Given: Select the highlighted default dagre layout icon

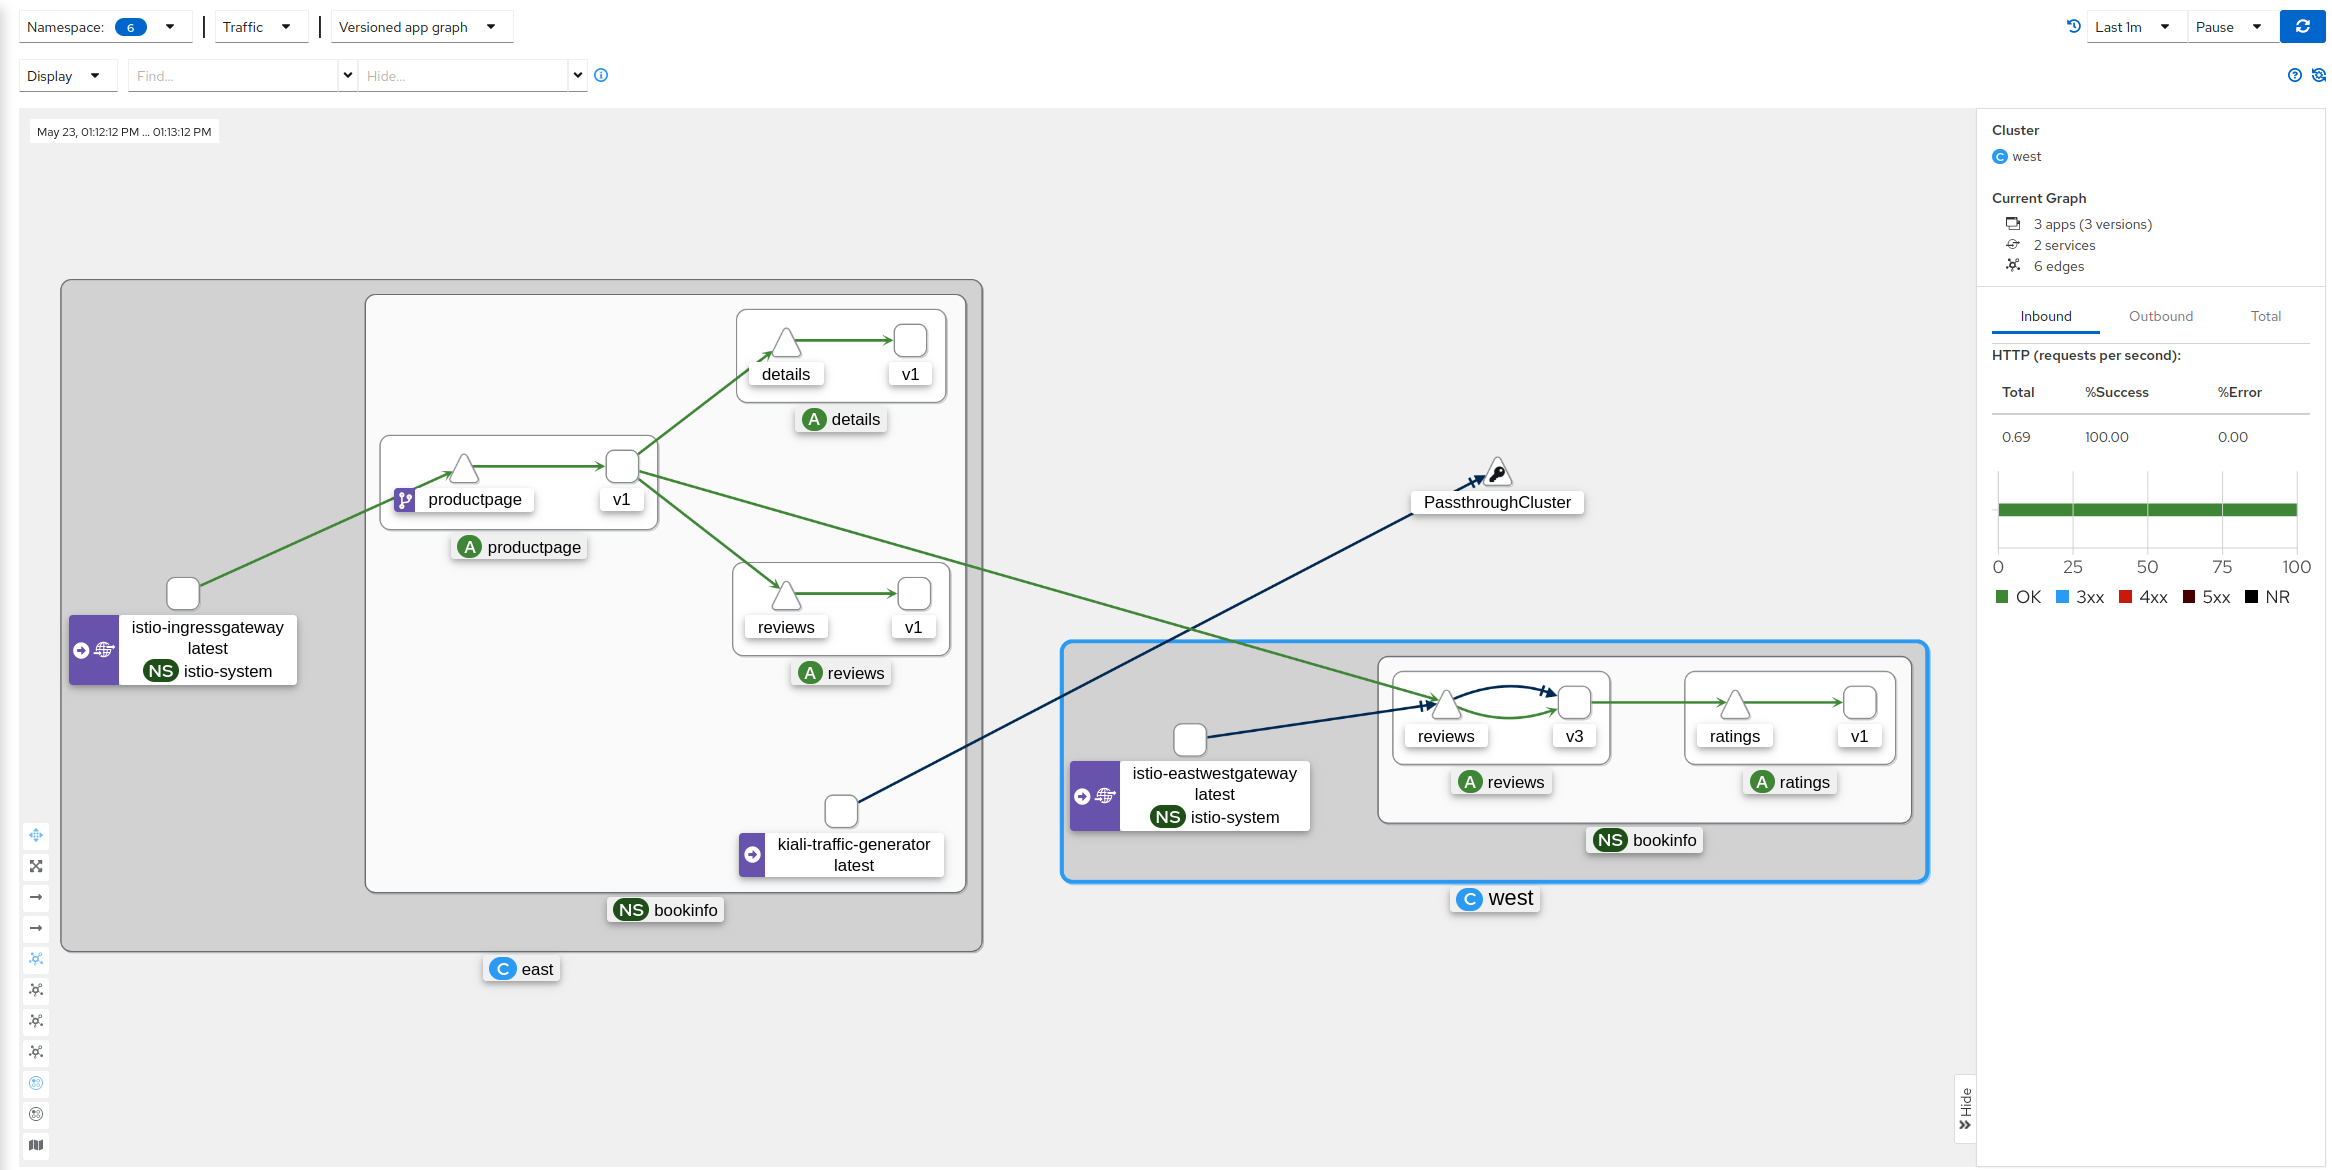Looking at the screenshot, I should click(x=36, y=959).
